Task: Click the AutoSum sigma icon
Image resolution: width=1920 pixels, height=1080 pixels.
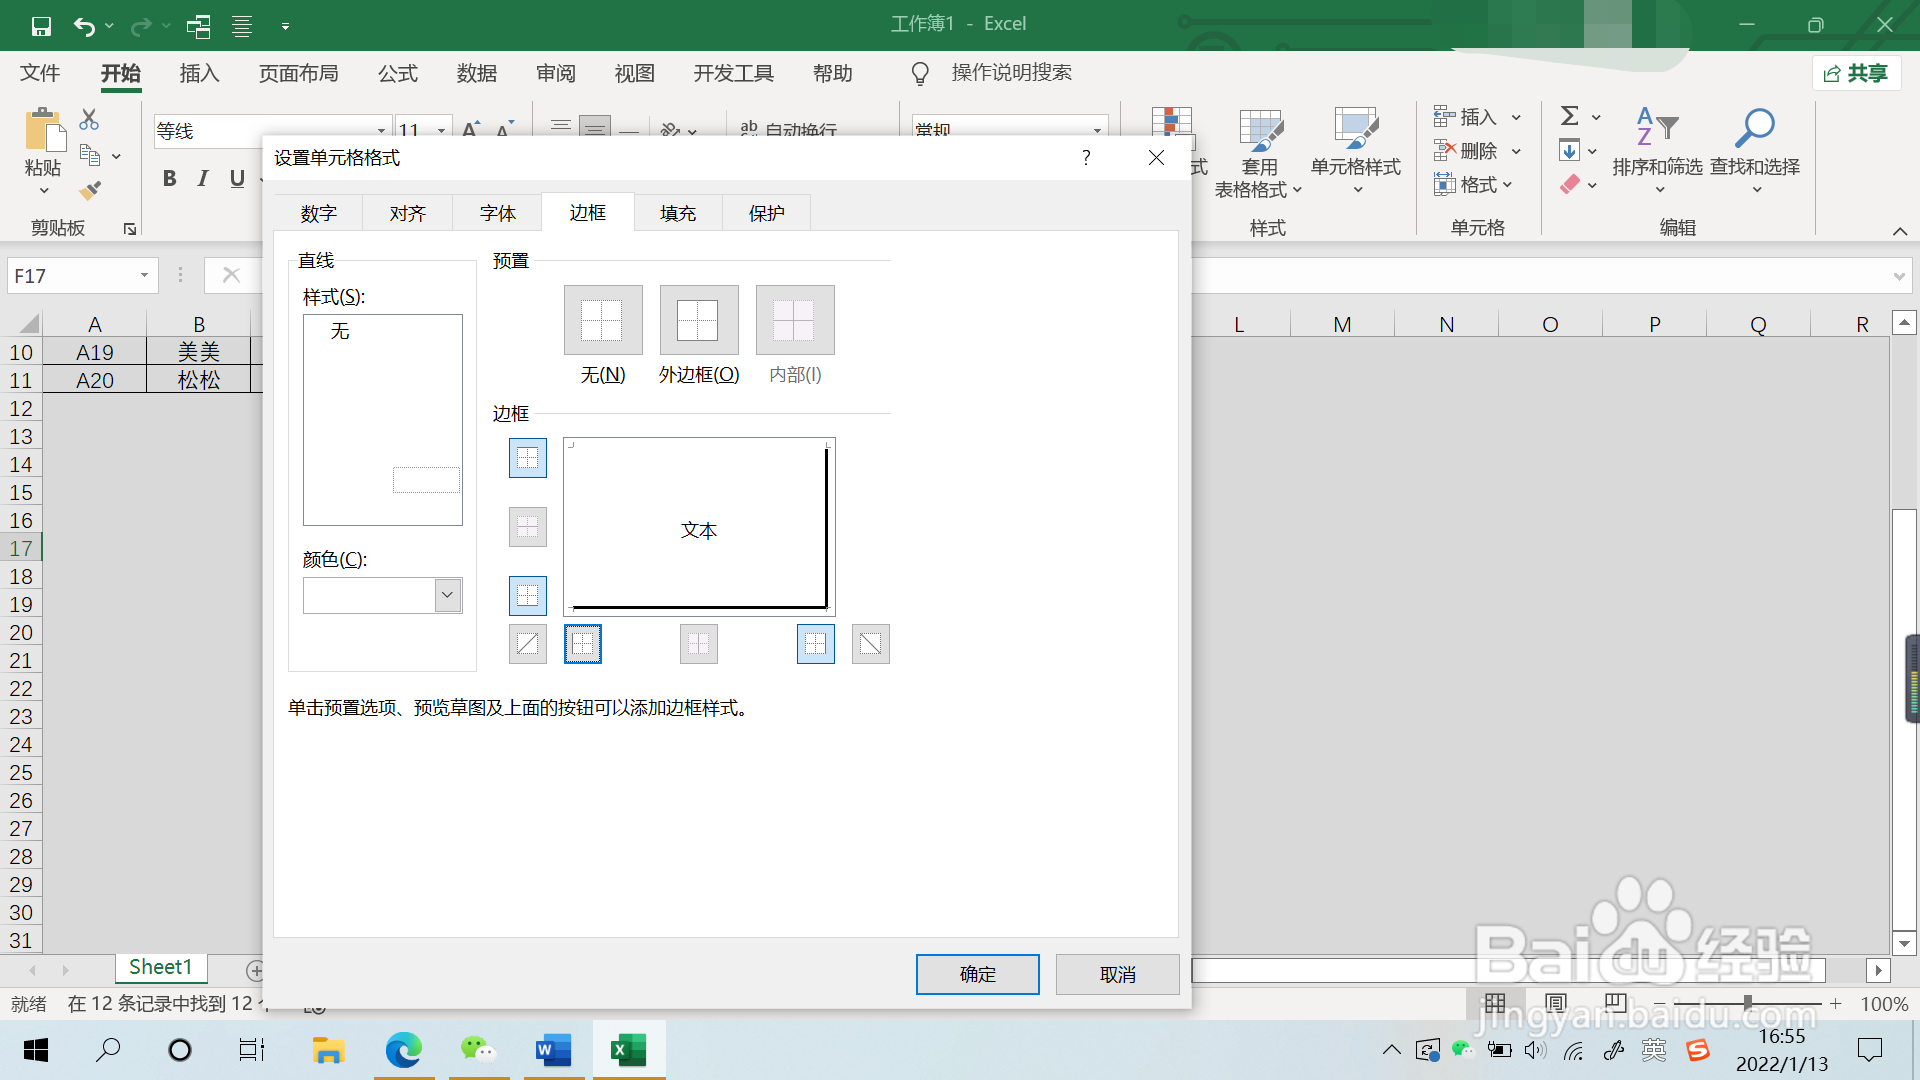Action: [1569, 116]
